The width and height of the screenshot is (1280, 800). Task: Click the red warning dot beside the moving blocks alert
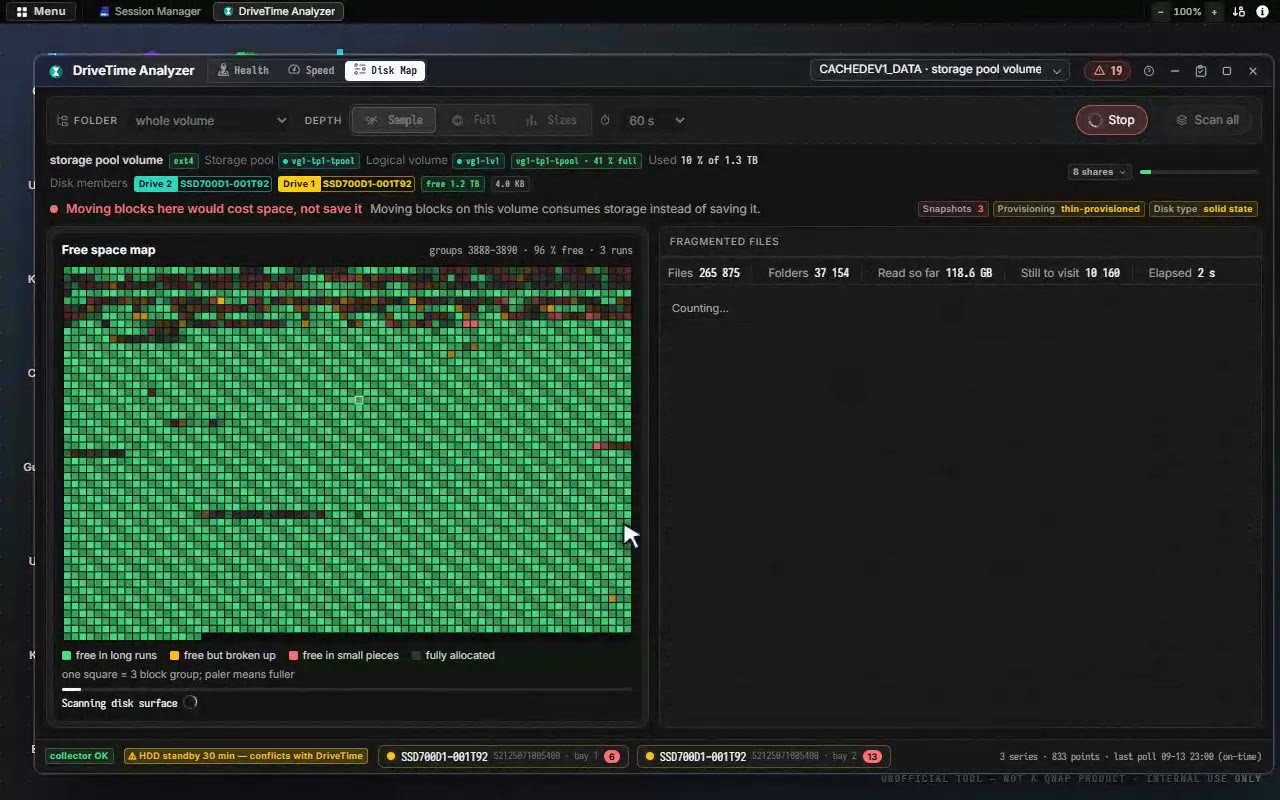click(x=54, y=209)
